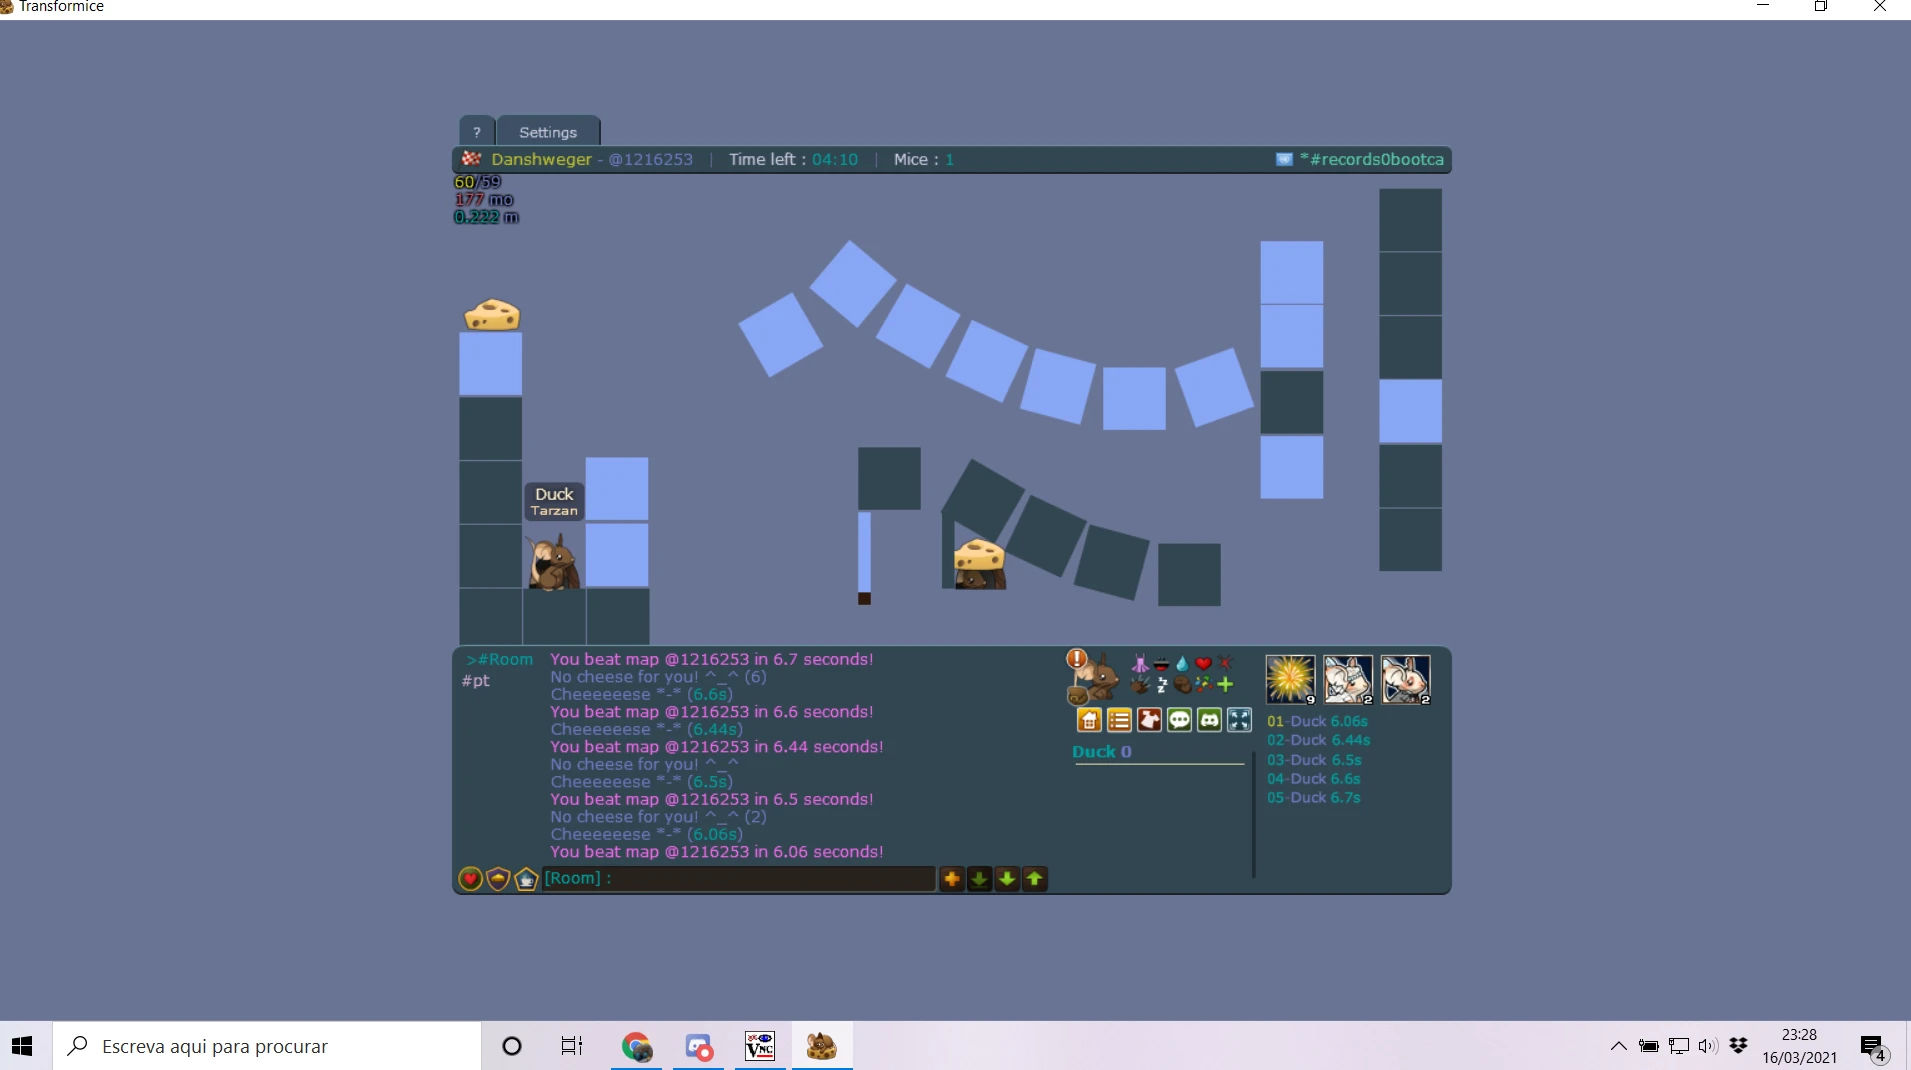
Task: Open the Discord button
Action: (1209, 720)
